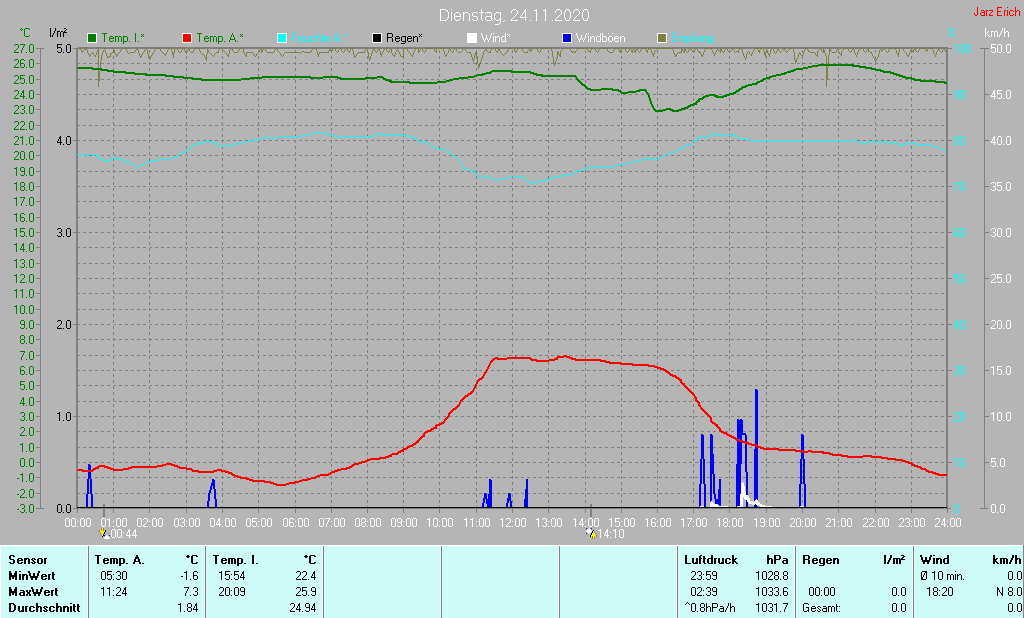Click the black Regen legend swatch
This screenshot has height=618, width=1024.
377,39
